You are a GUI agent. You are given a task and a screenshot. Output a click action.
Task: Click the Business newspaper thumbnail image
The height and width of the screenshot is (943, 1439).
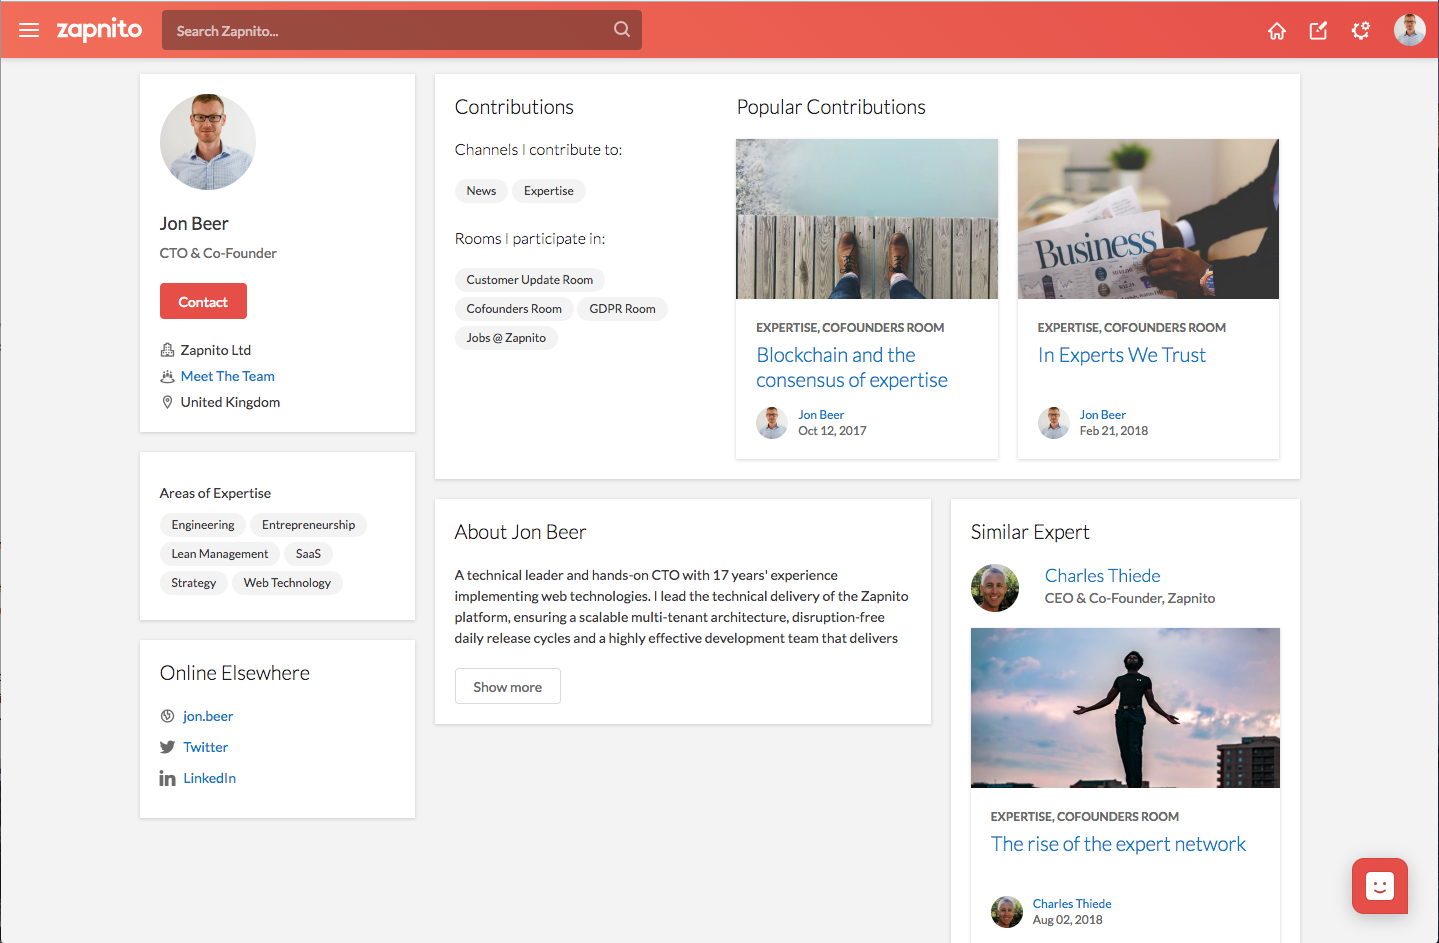[1147, 218]
